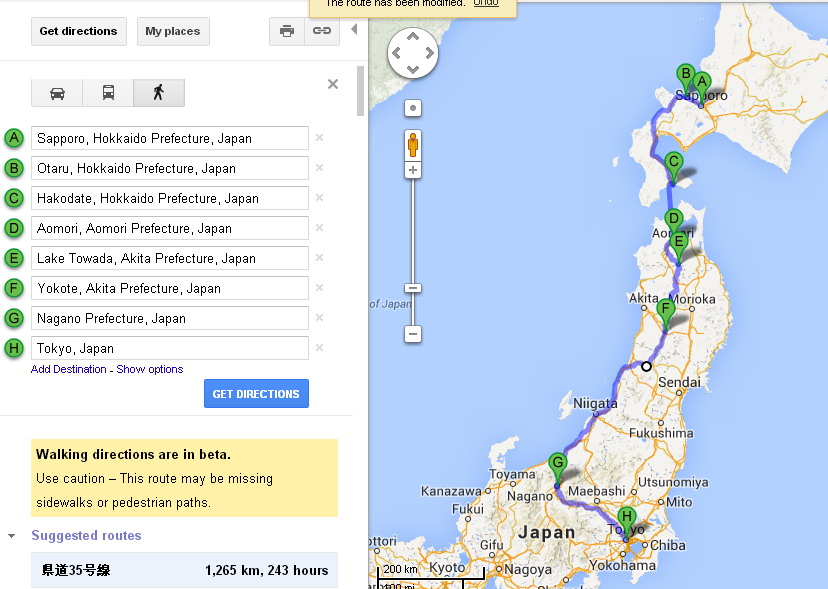The height and width of the screenshot is (589, 828).
Task: Remove Nagano Prefecture destination with X
Action: [319, 318]
